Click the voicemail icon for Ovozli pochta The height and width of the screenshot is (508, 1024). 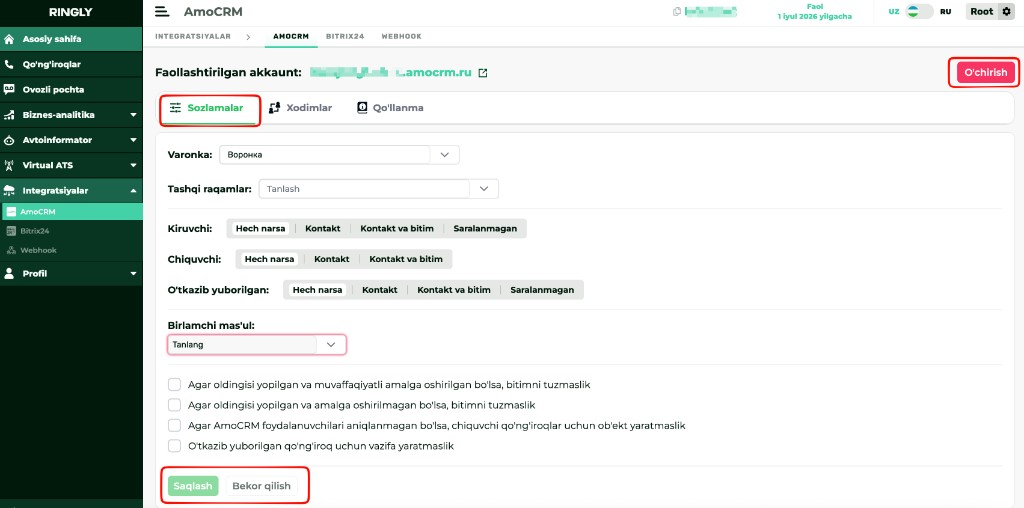[x=9, y=89]
